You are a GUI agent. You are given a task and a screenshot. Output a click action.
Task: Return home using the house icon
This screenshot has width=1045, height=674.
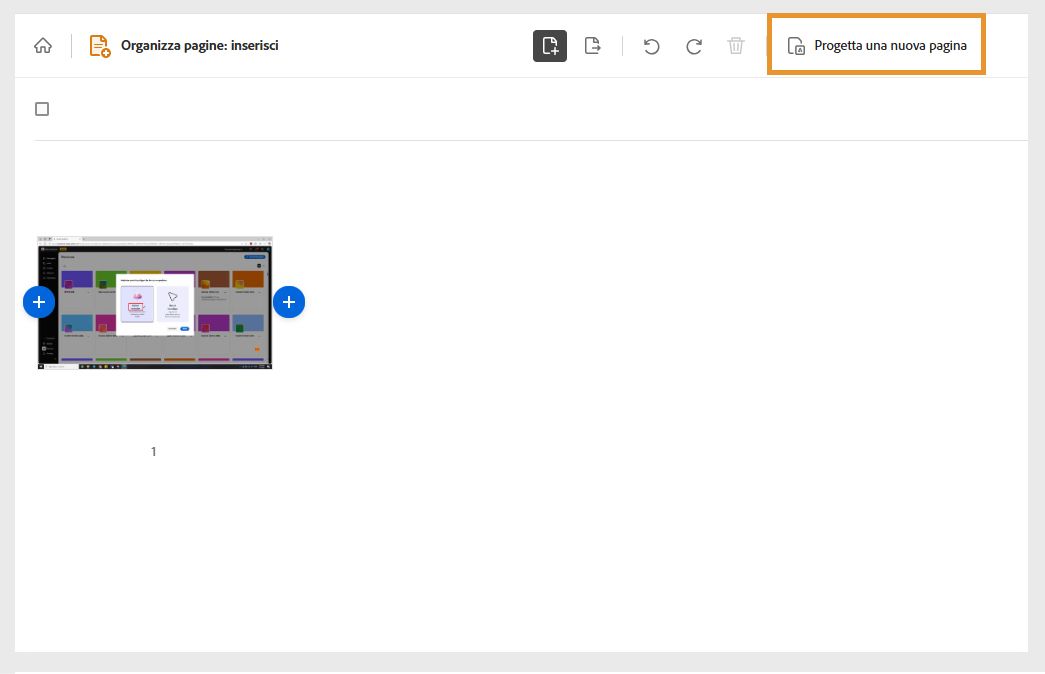41,45
